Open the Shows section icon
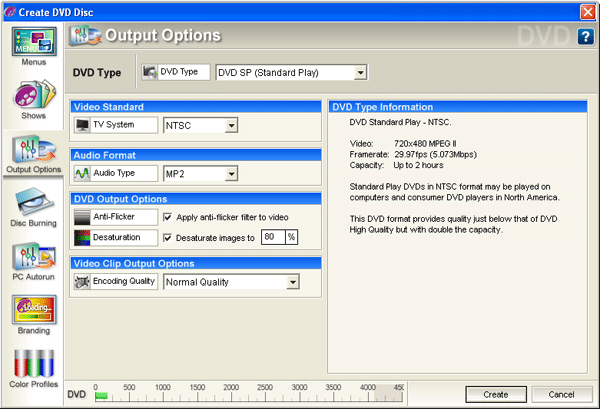Image resolution: width=600 pixels, height=409 pixels. (x=34, y=94)
